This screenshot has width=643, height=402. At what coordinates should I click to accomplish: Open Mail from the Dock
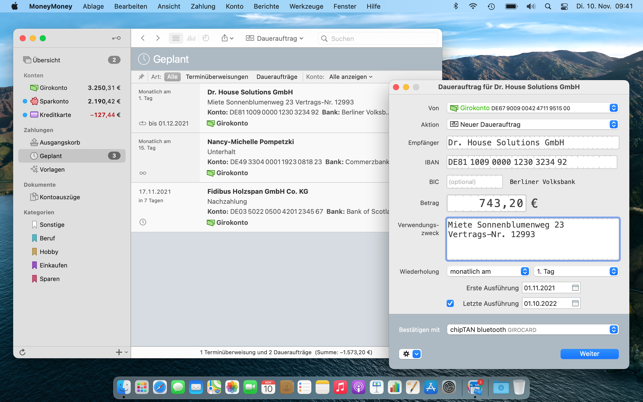[x=196, y=387]
